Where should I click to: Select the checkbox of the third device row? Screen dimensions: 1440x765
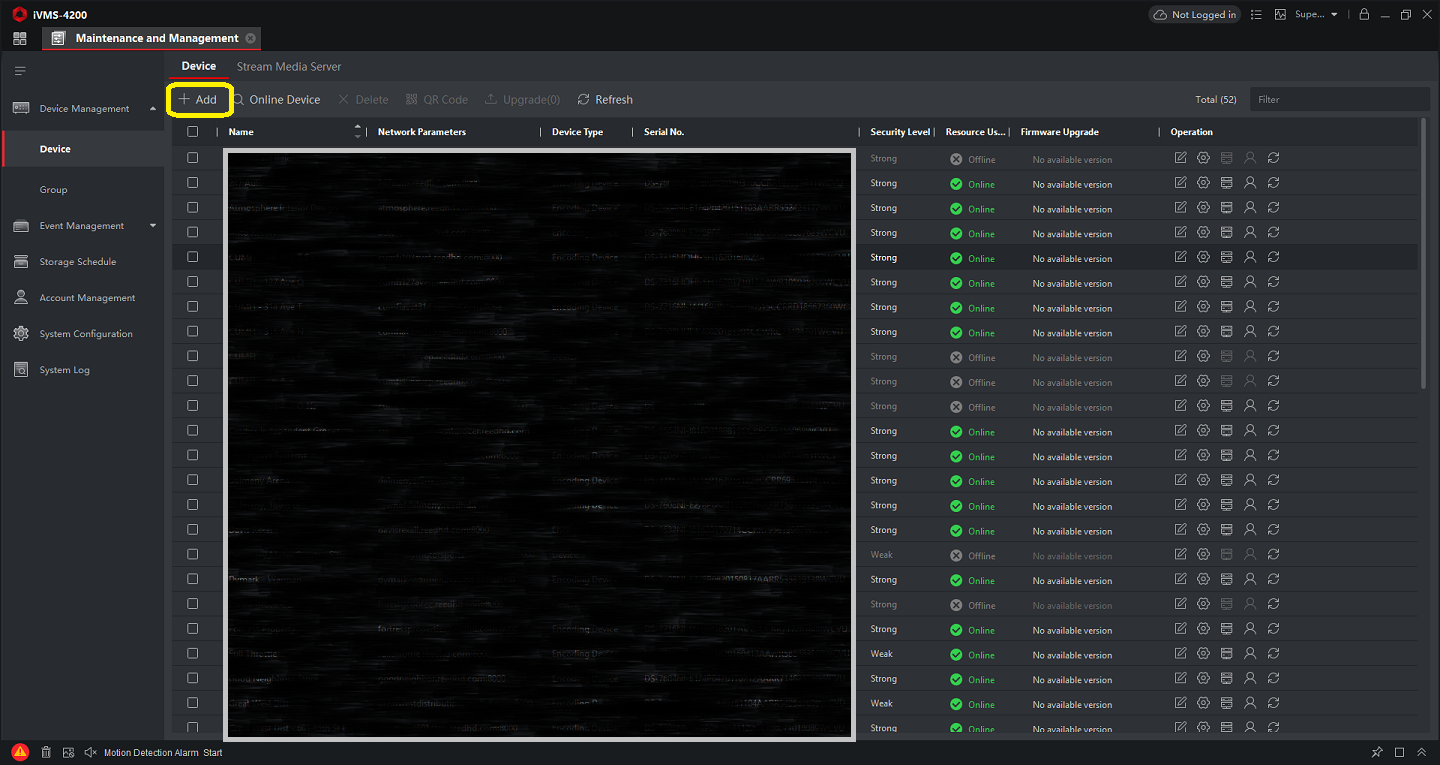(x=193, y=208)
